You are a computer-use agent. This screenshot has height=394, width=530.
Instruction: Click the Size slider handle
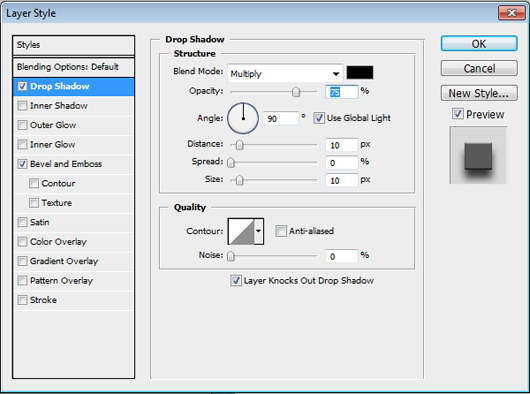pyautogui.click(x=239, y=180)
